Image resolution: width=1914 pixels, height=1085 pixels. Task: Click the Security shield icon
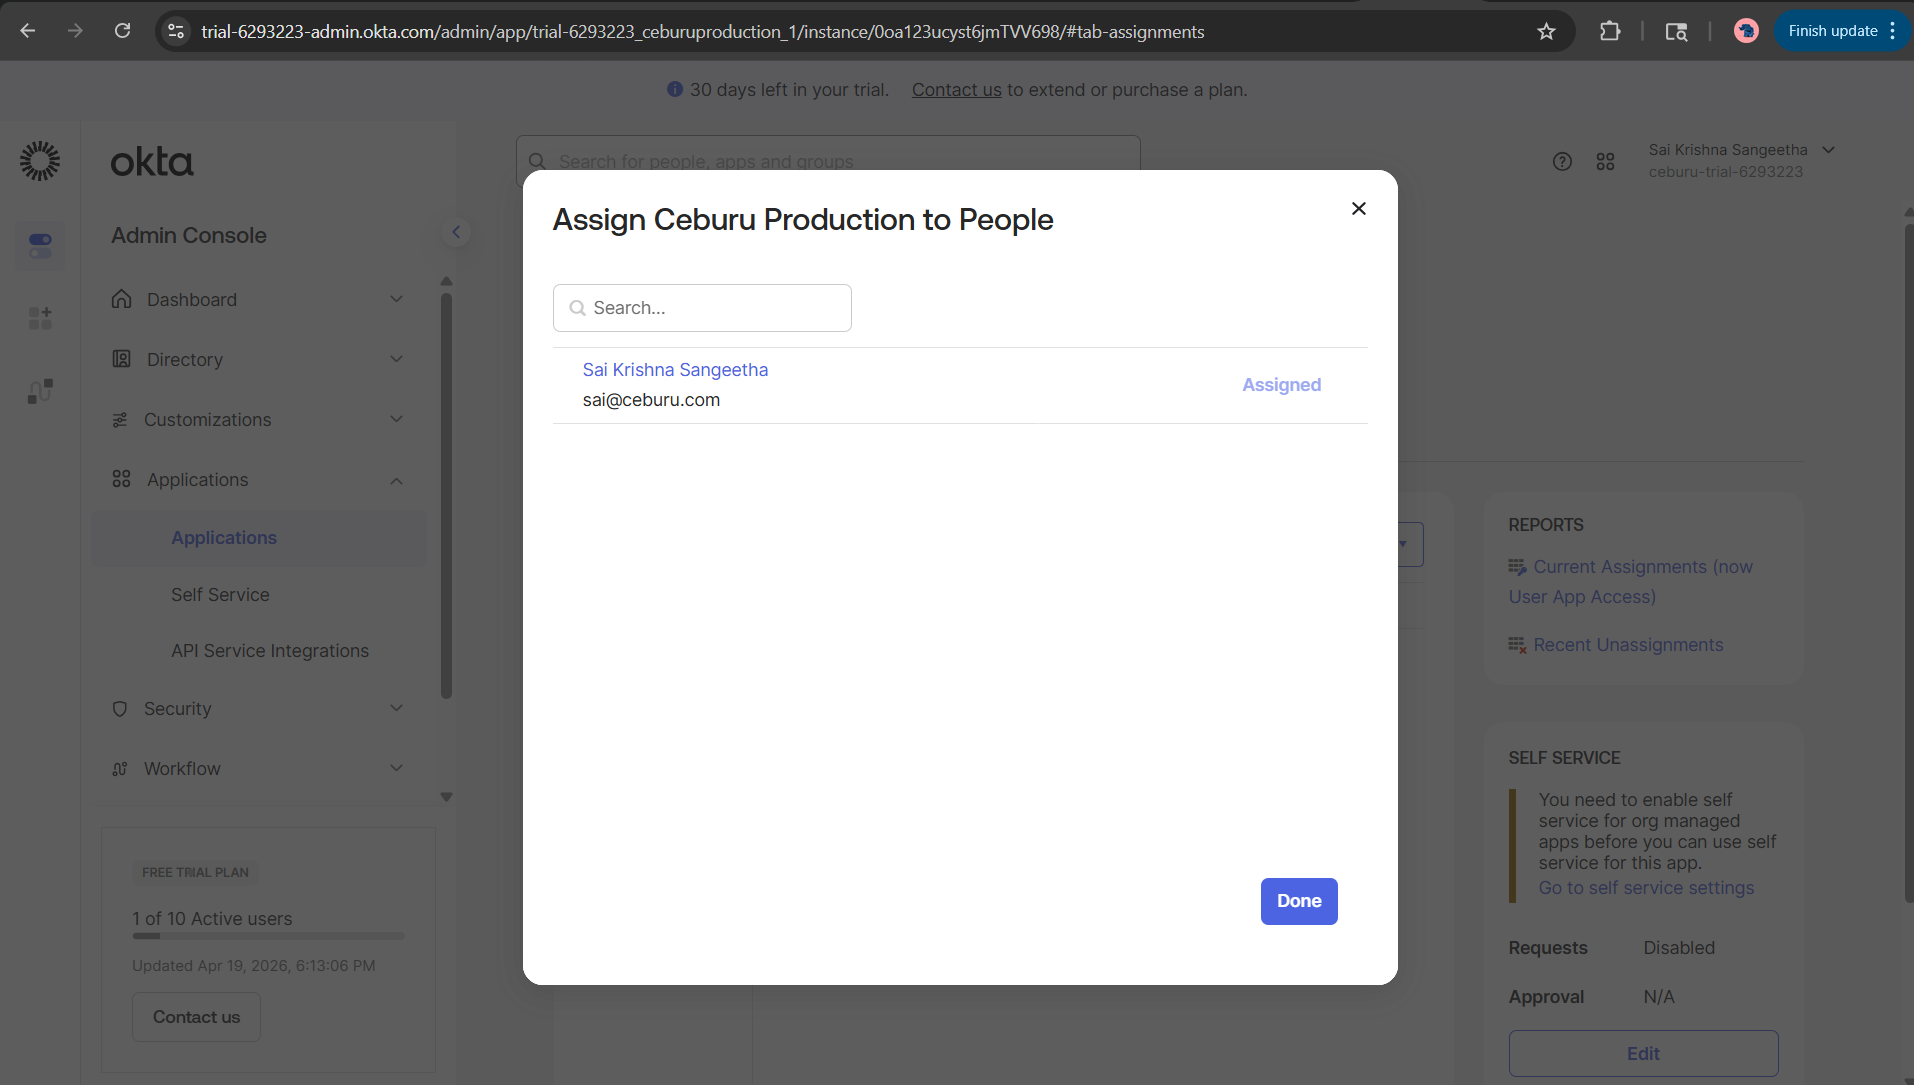click(120, 709)
